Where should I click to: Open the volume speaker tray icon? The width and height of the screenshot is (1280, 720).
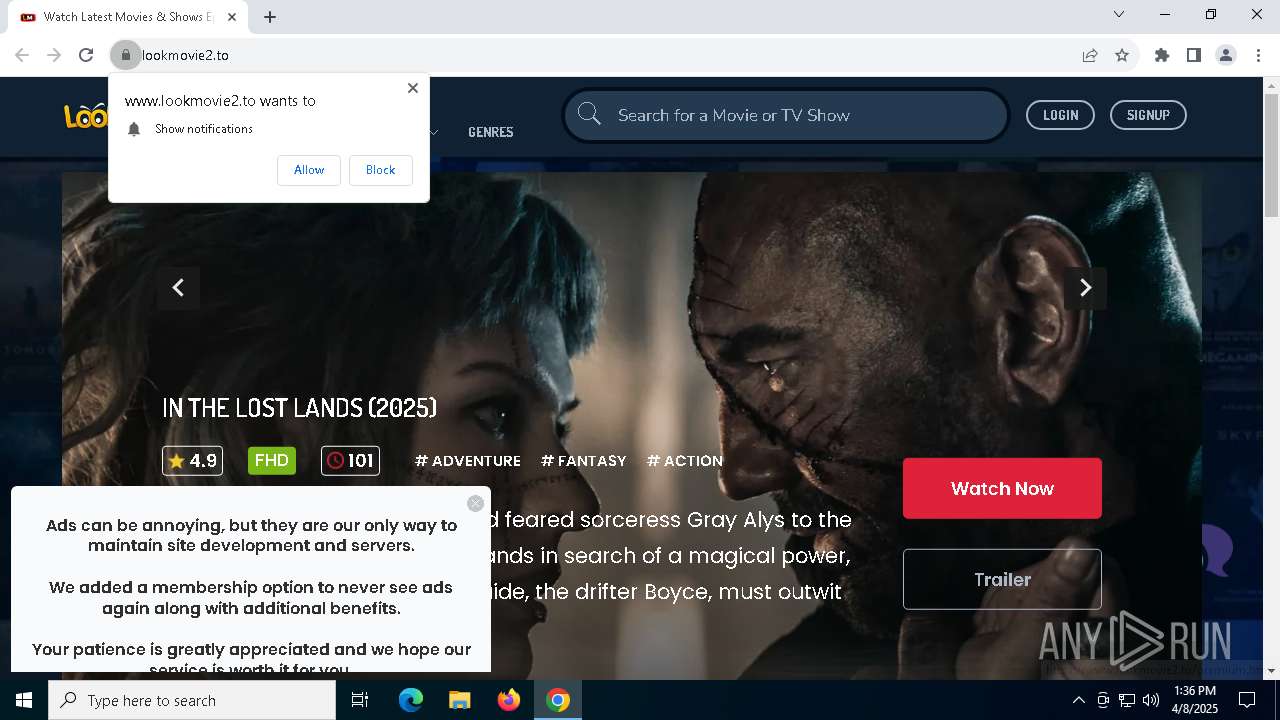click(1151, 700)
